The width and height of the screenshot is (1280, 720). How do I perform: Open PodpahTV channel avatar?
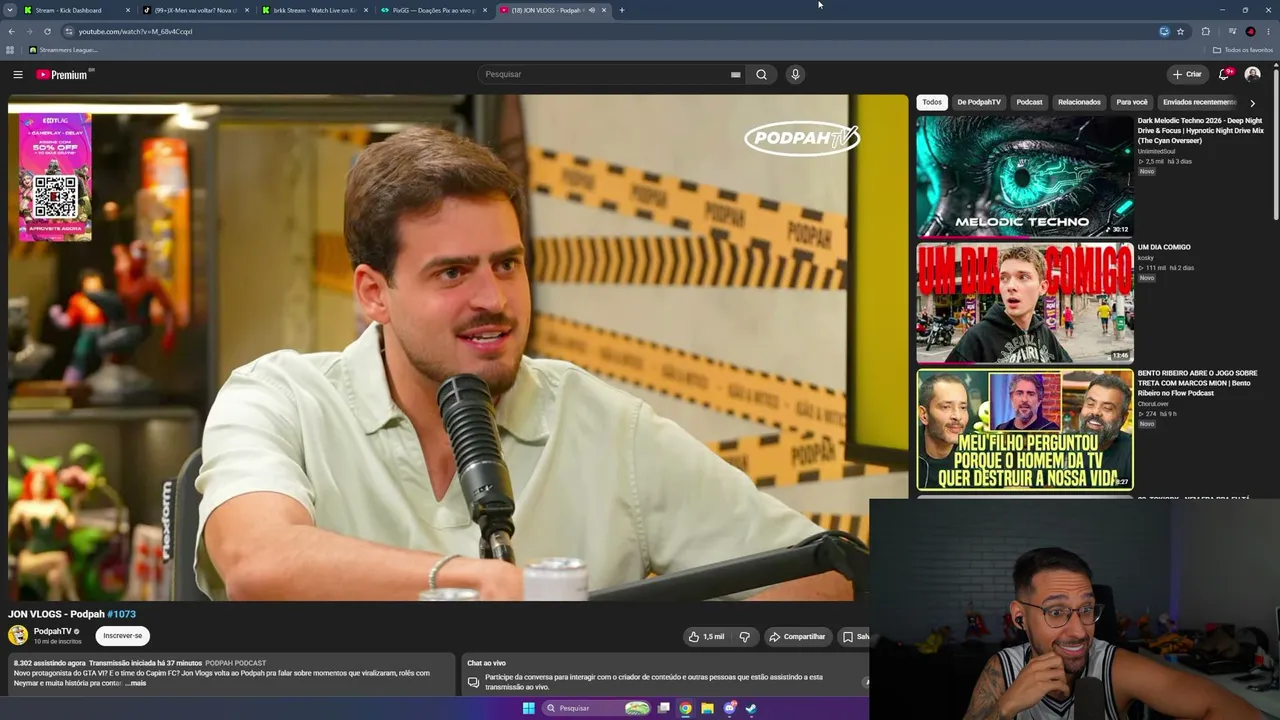point(18,635)
